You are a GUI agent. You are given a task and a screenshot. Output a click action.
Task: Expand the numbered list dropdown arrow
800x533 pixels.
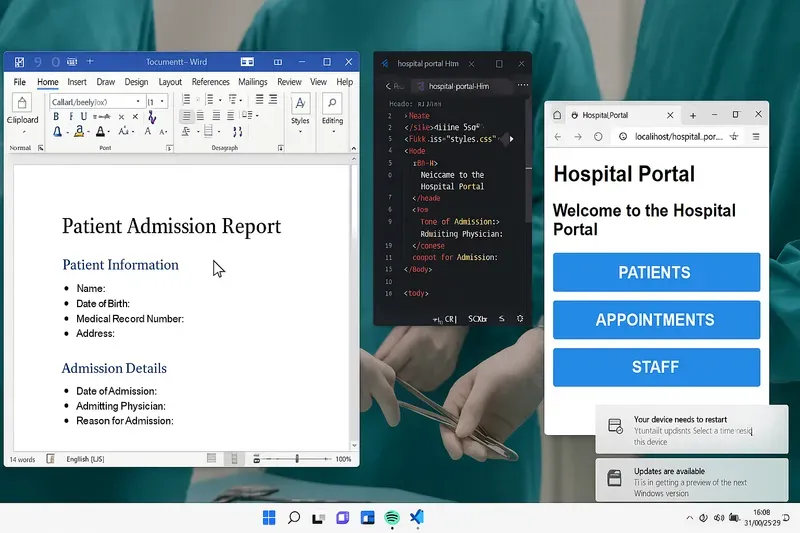coord(220,100)
